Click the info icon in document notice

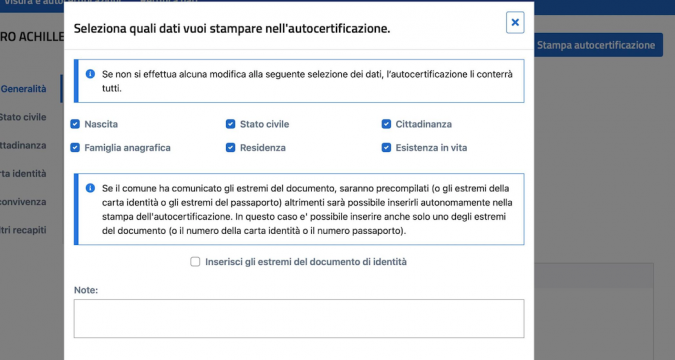coord(90,188)
